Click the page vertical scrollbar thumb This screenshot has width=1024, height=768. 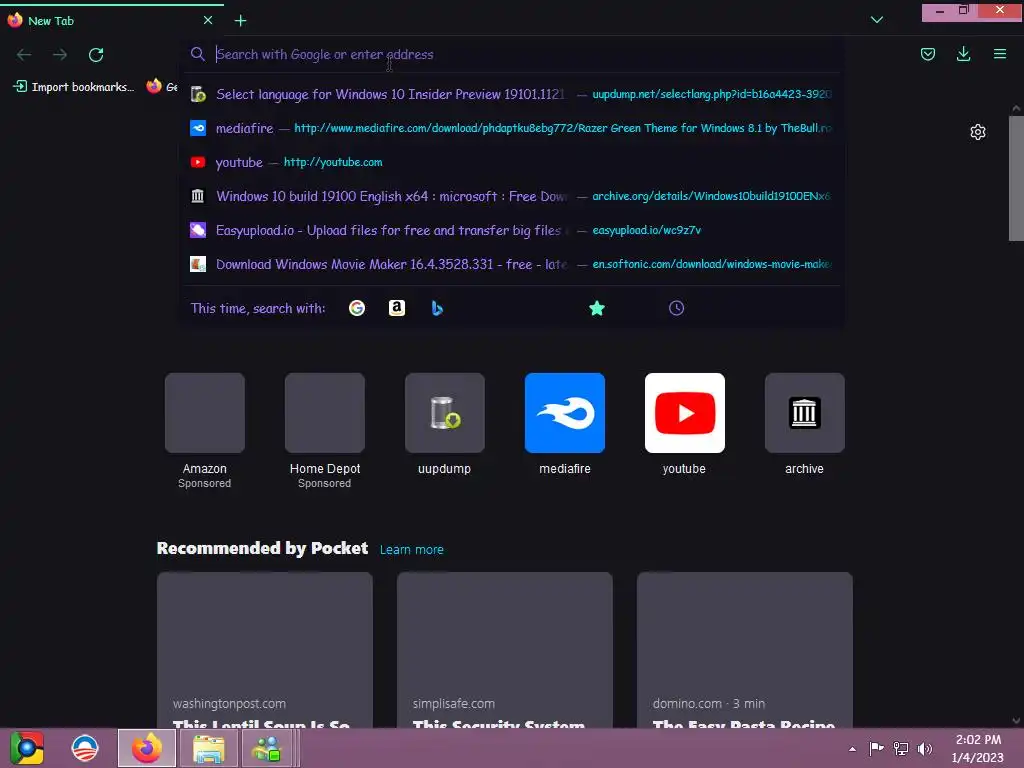coord(1016,178)
